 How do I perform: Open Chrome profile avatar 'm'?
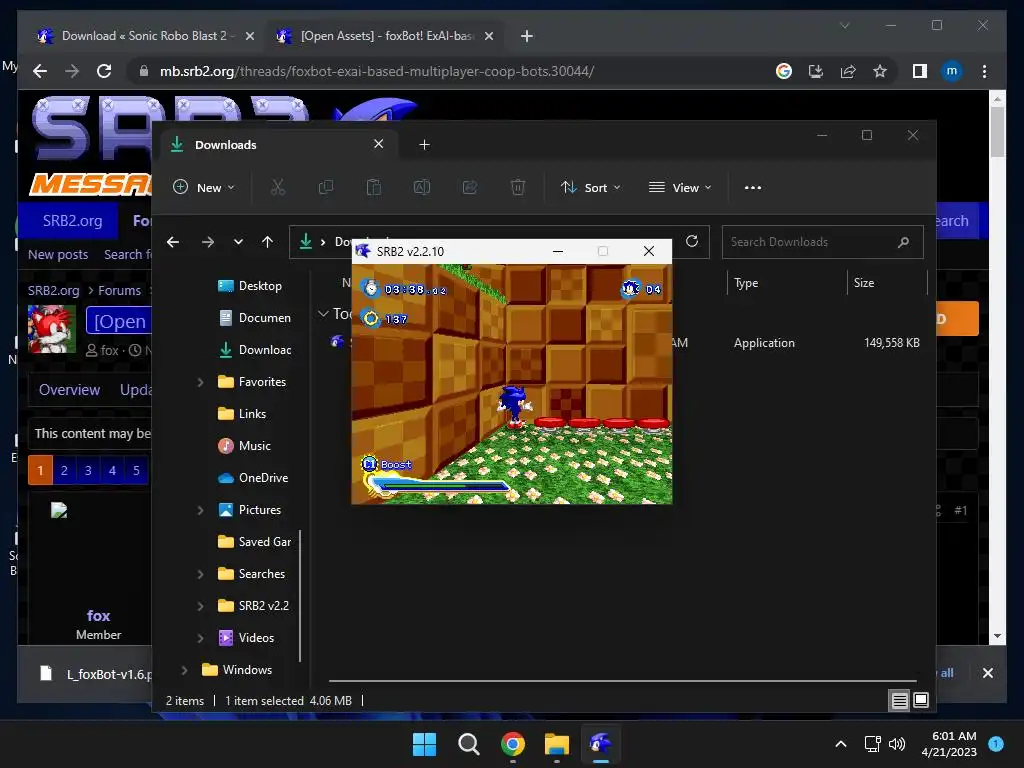[952, 71]
